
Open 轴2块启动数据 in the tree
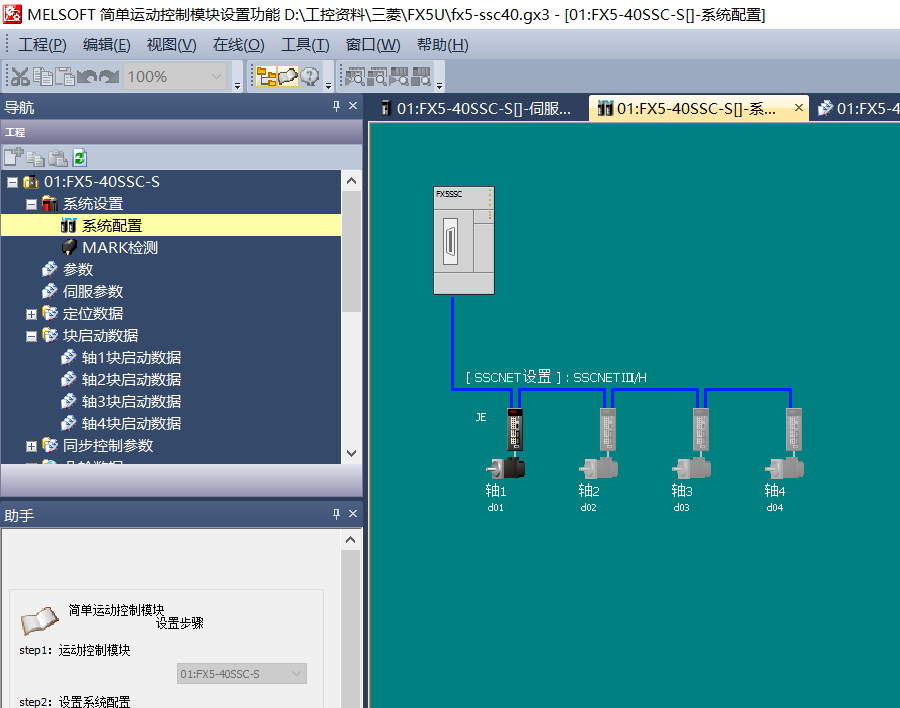pos(130,380)
